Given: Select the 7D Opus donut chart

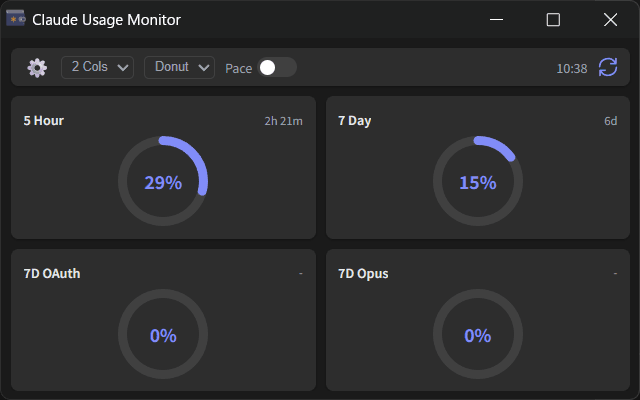Looking at the screenshot, I should [477, 335].
